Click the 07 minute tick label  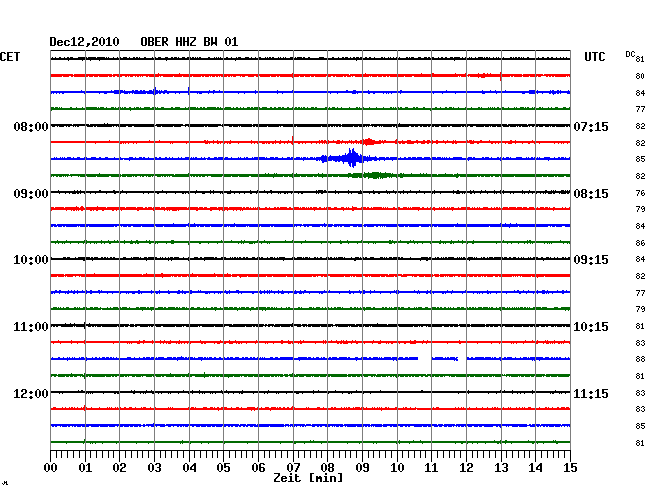click(293, 467)
